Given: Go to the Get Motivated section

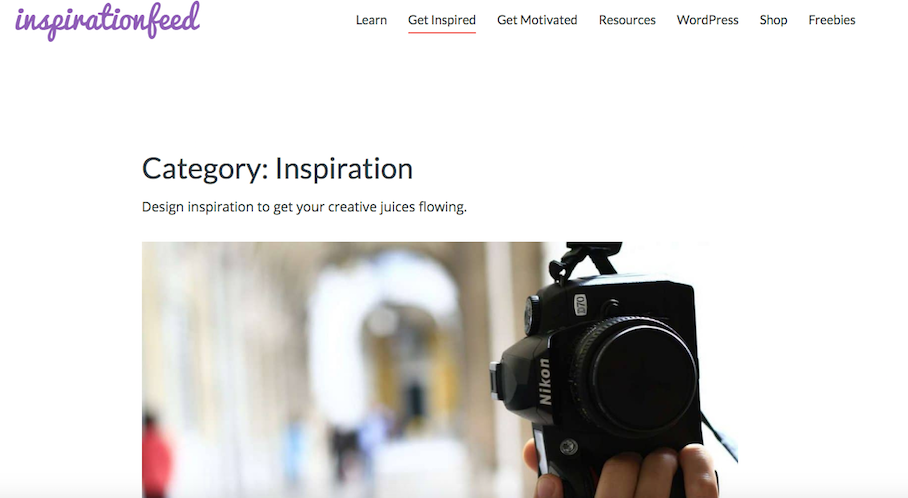Looking at the screenshot, I should (x=537, y=20).
